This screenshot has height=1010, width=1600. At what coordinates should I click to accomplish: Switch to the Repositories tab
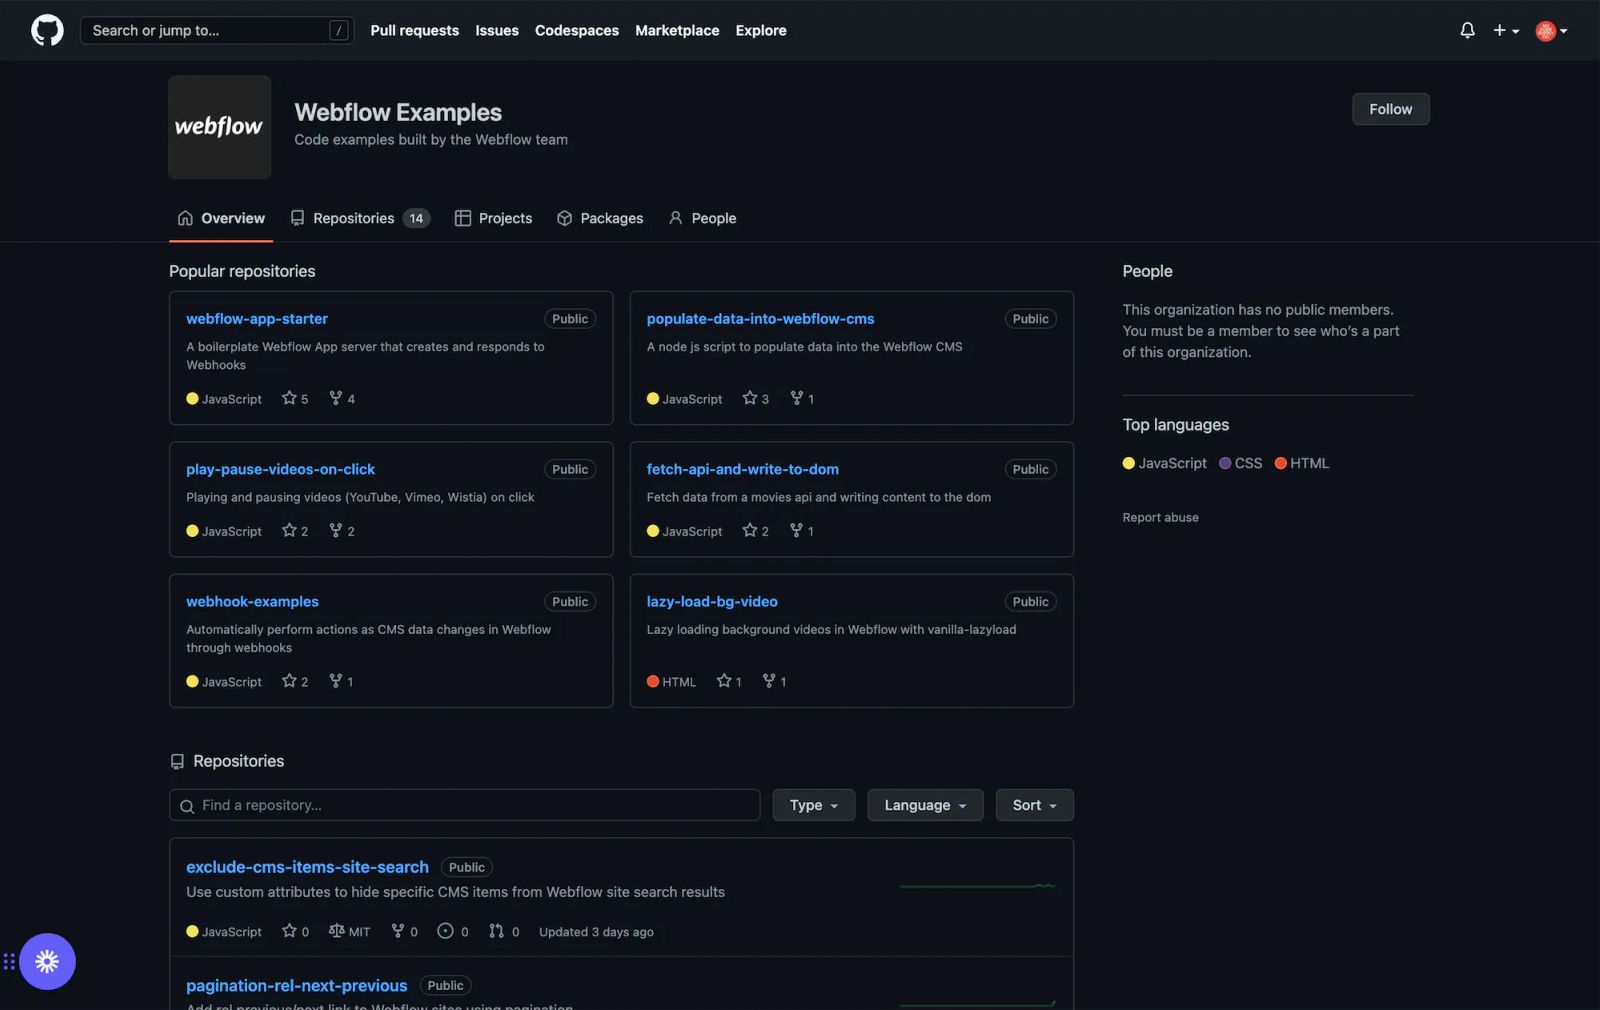360,218
